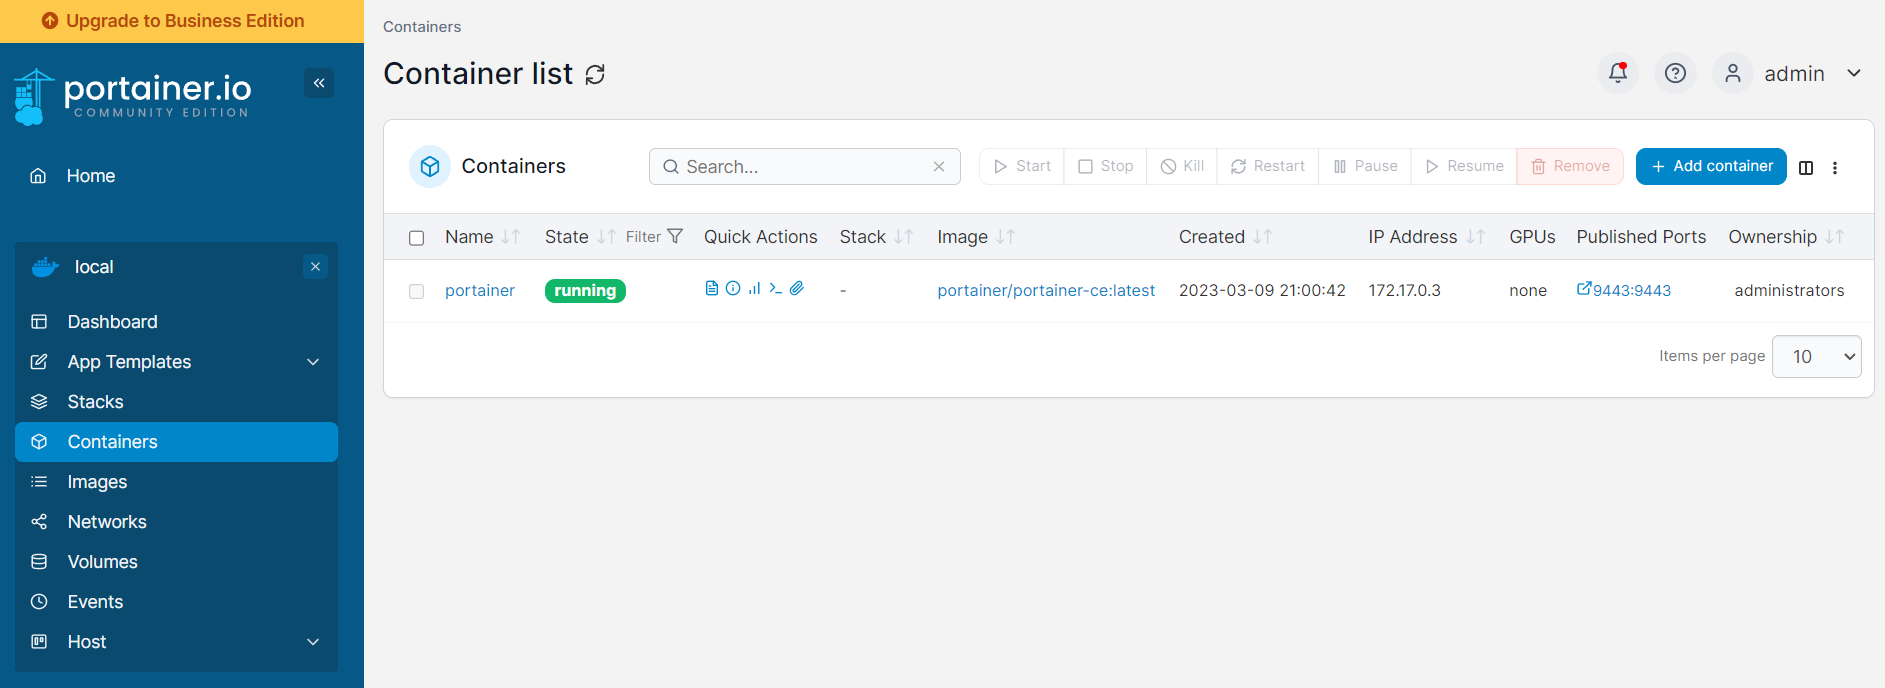Open Containers in sidebar
This screenshot has height=688, width=1885.
(x=176, y=442)
